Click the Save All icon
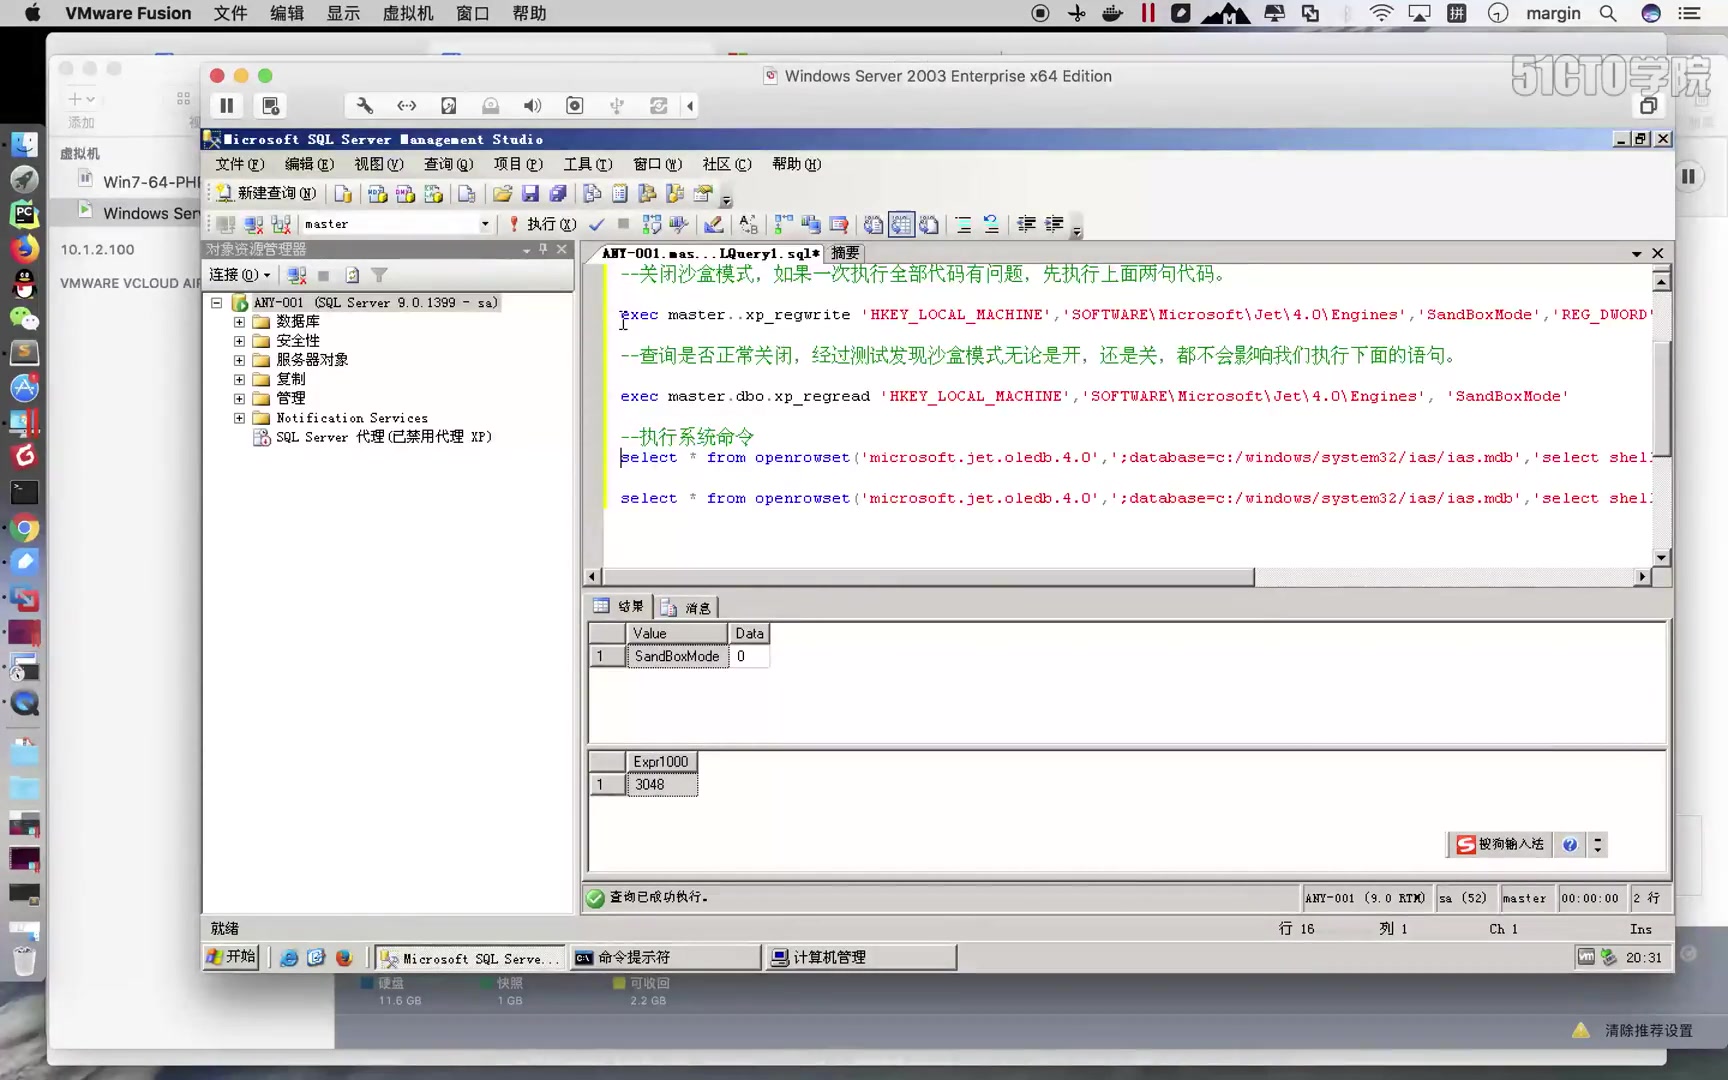Viewport: 1728px width, 1080px height. click(x=558, y=194)
